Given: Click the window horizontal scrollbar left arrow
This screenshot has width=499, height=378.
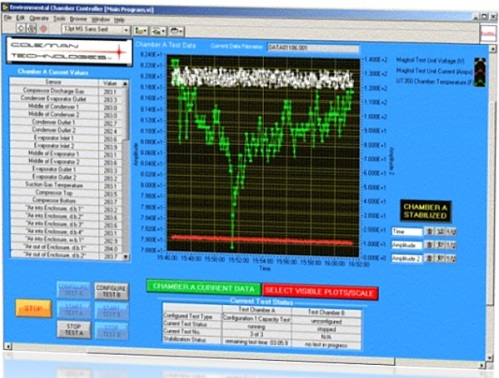Looking at the screenshot, I should click(x=8, y=346).
